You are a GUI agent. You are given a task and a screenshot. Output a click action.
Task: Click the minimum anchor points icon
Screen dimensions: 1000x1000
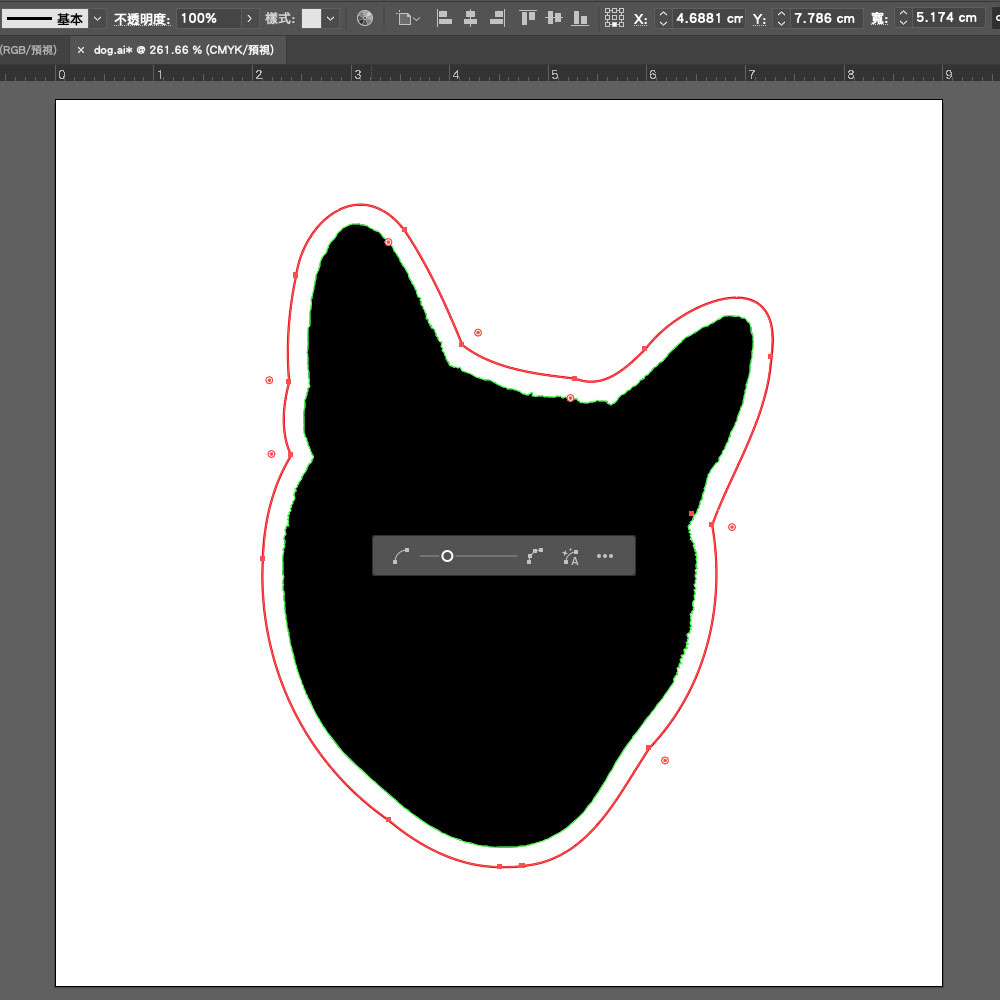[401, 556]
